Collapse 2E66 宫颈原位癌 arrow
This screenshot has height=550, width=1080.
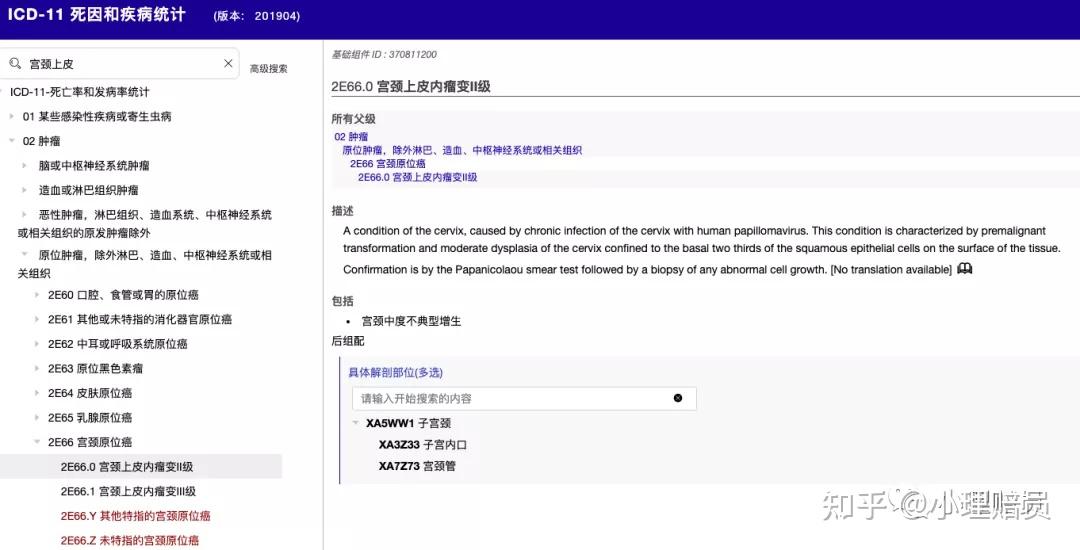pos(37,442)
